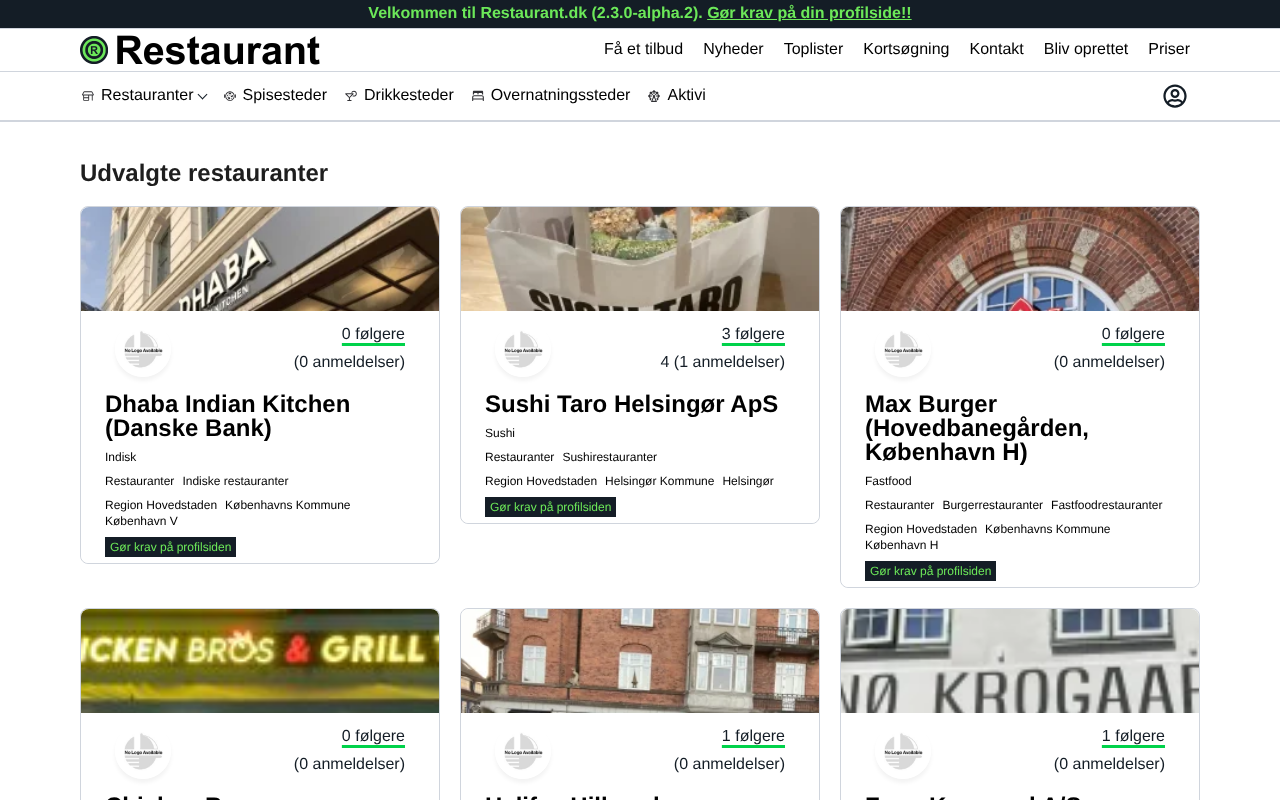Click the Sushirestauranter category tag
This screenshot has height=800, width=1280.
click(610, 457)
